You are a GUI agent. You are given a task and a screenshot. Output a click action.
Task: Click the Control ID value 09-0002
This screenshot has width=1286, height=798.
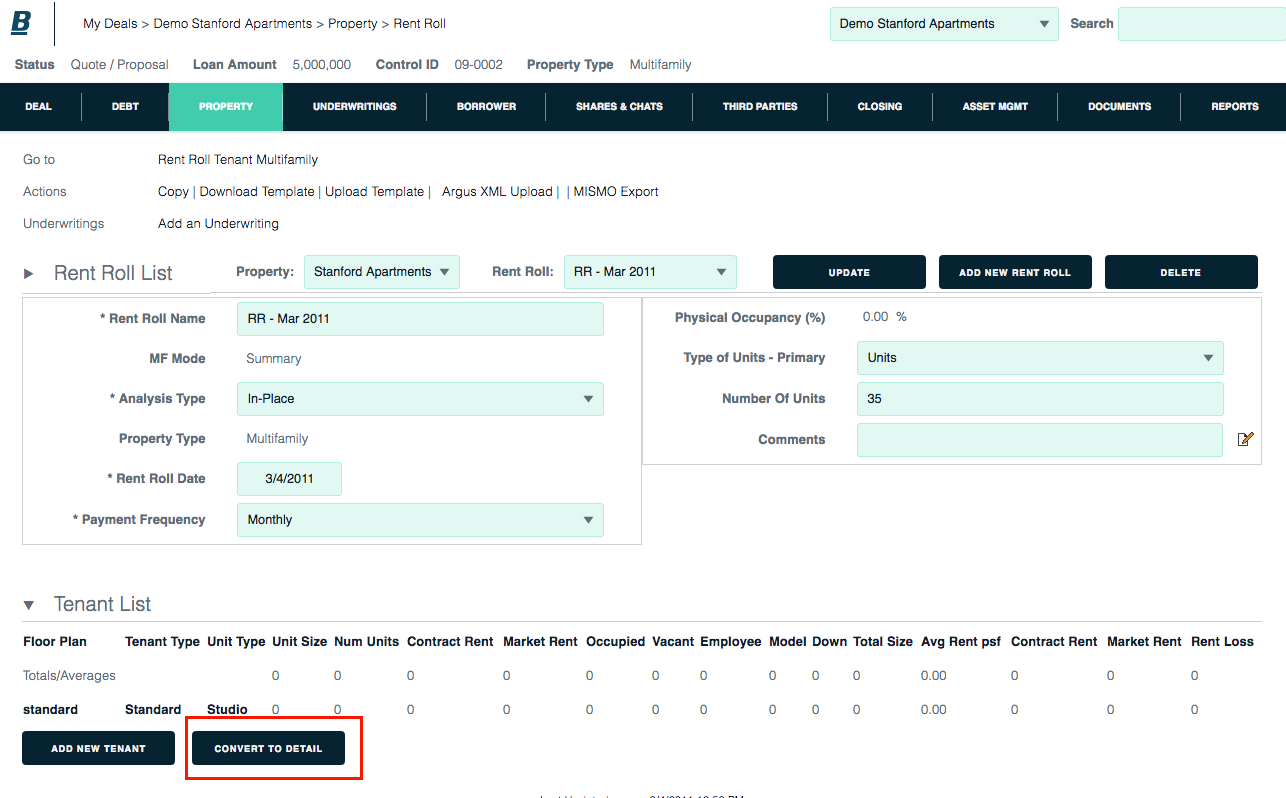coord(478,64)
